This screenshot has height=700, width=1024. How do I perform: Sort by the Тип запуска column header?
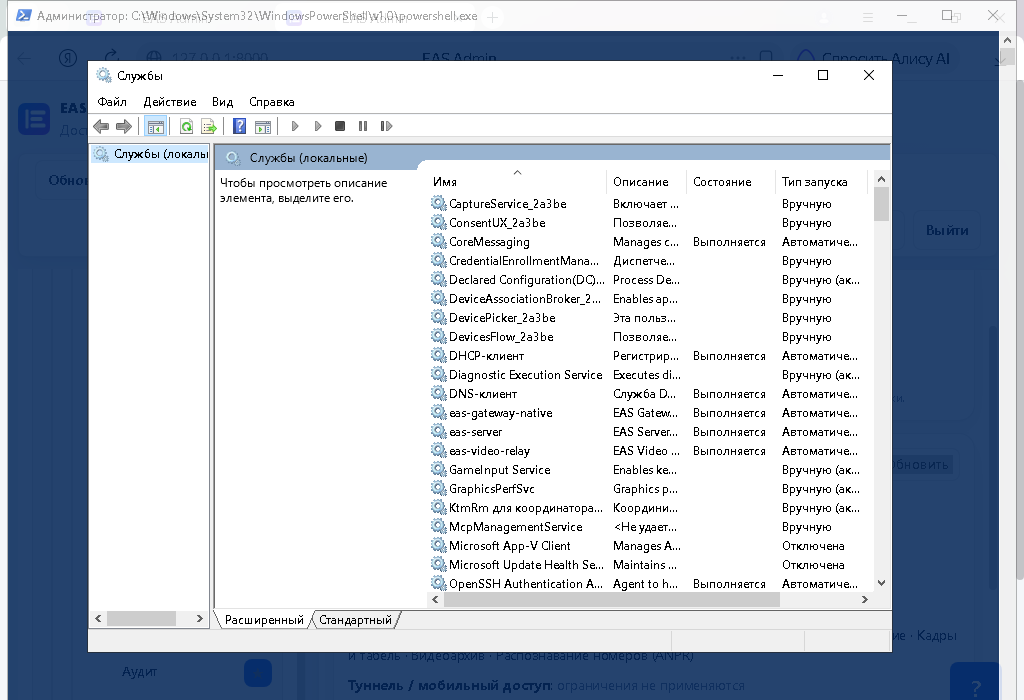click(x=822, y=182)
